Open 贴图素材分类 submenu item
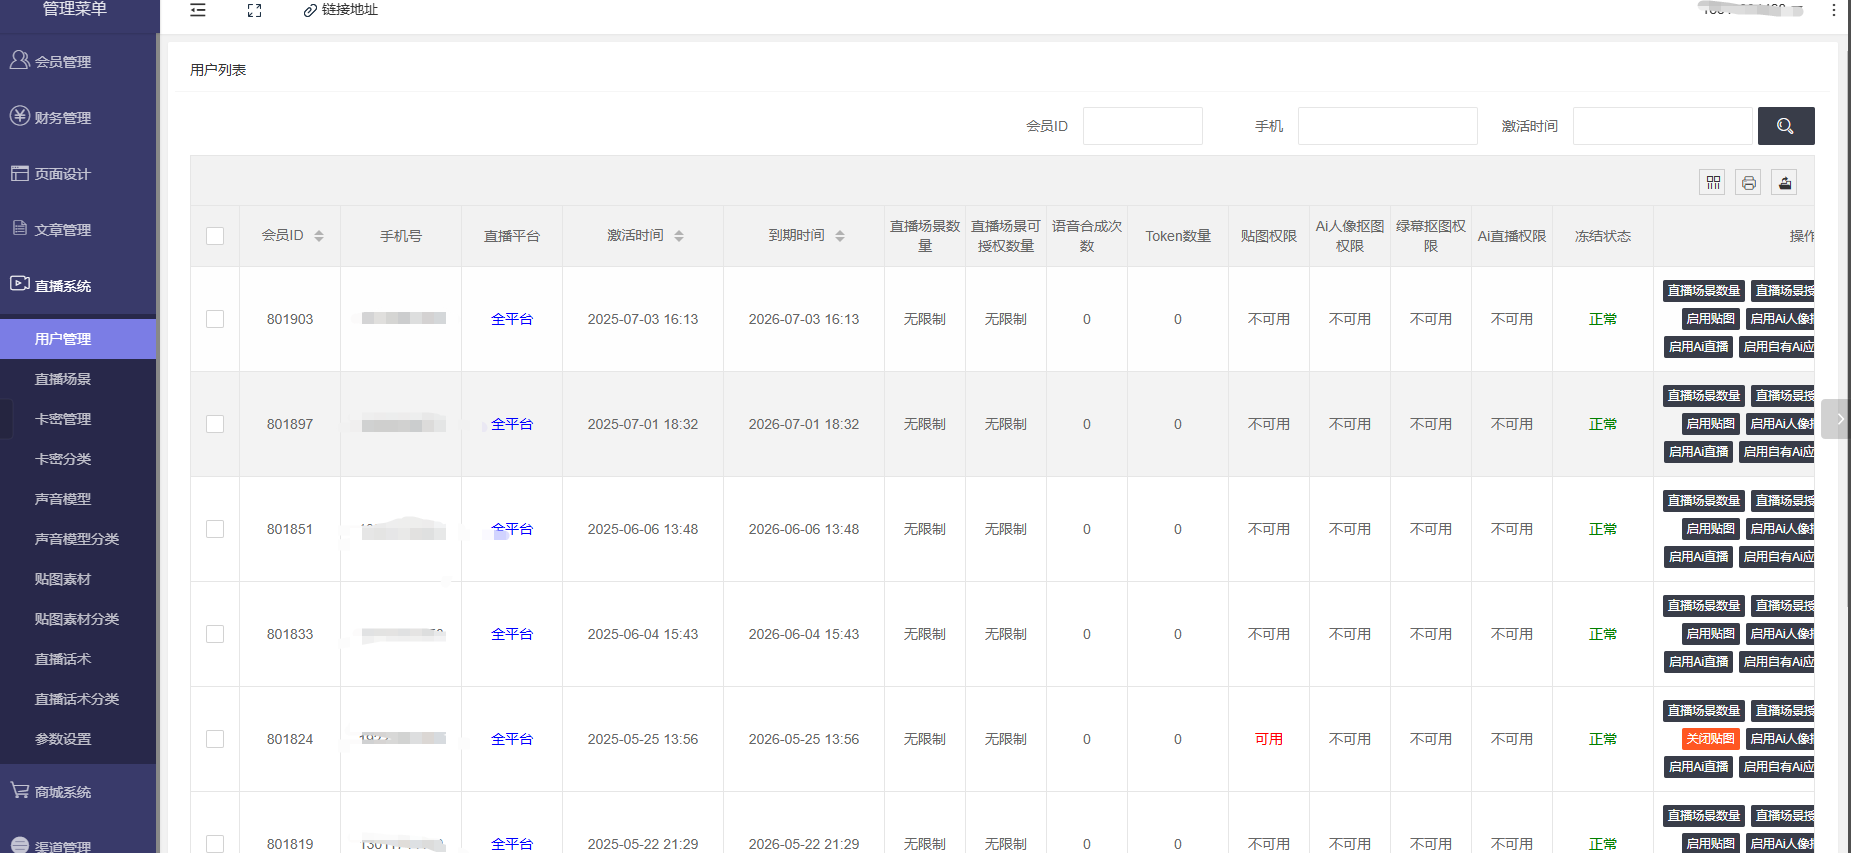1851x853 pixels. click(78, 619)
